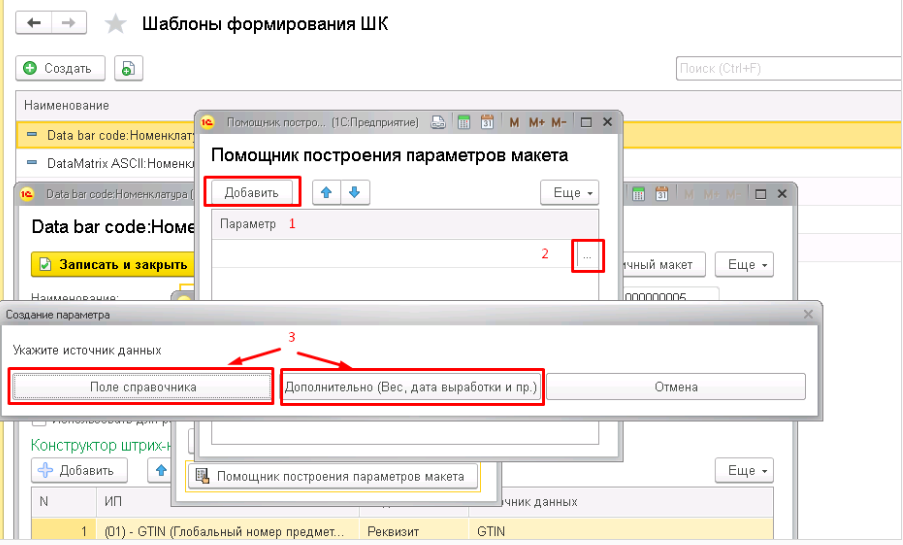Open Еще dropdown near top of Data bar code window

(744, 264)
